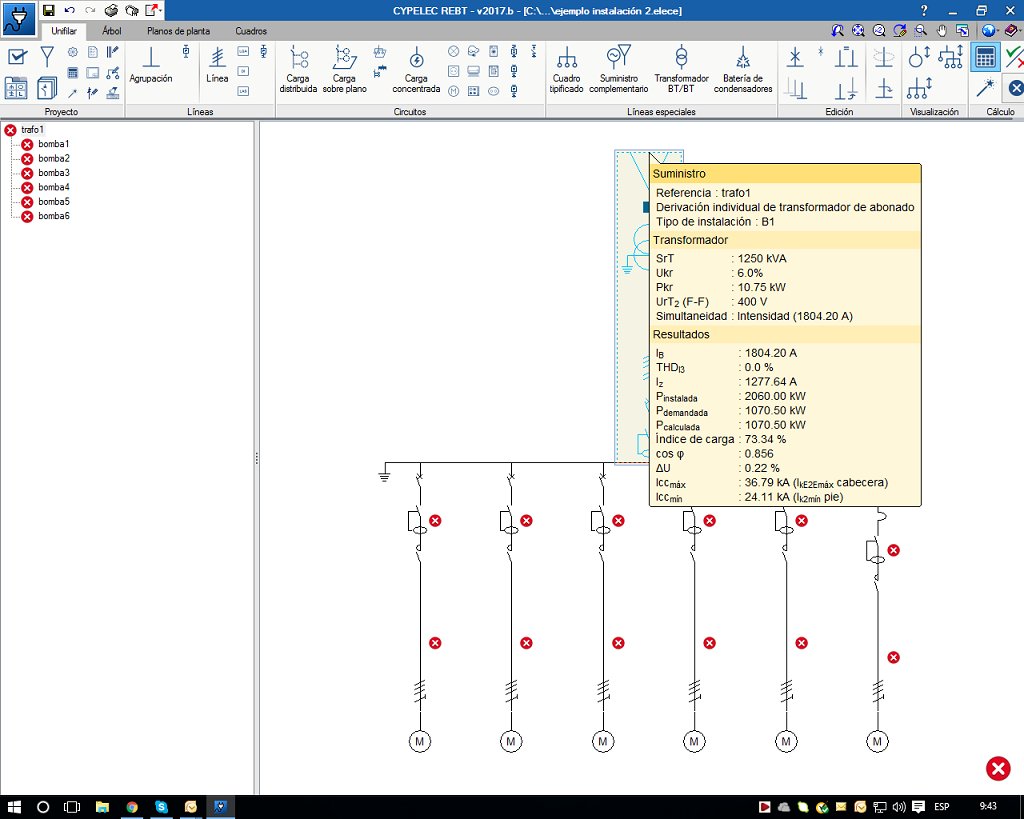Open Google Chrome from the taskbar
1024x819 pixels.
click(x=132, y=807)
